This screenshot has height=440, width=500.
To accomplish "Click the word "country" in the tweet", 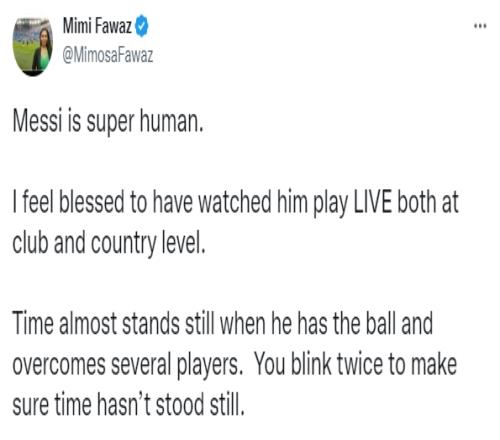I will 123,245.
